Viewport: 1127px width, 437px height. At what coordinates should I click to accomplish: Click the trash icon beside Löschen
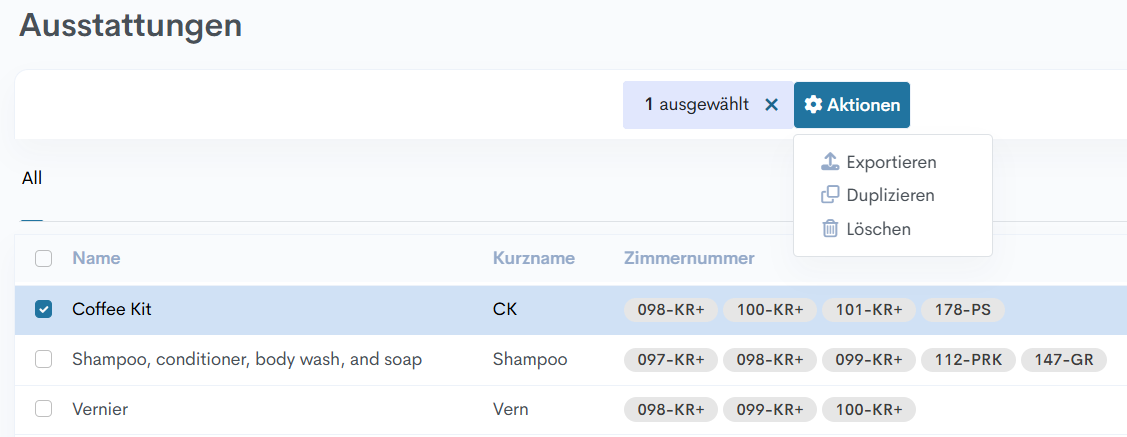829,229
